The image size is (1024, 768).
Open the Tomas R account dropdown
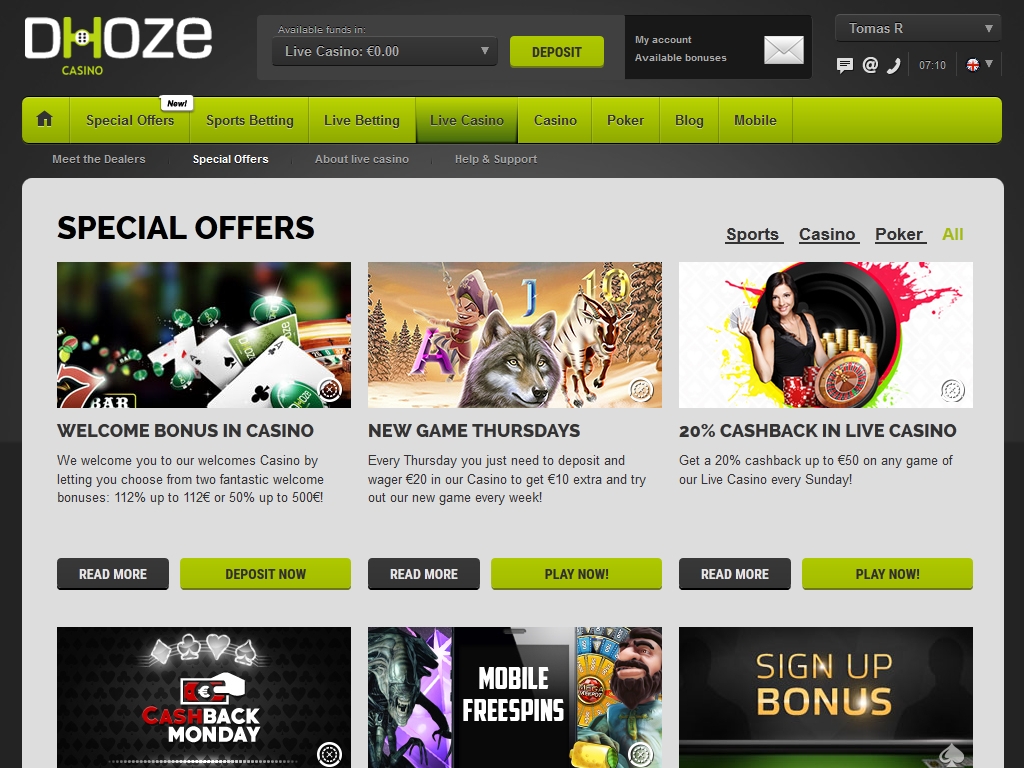tap(918, 29)
